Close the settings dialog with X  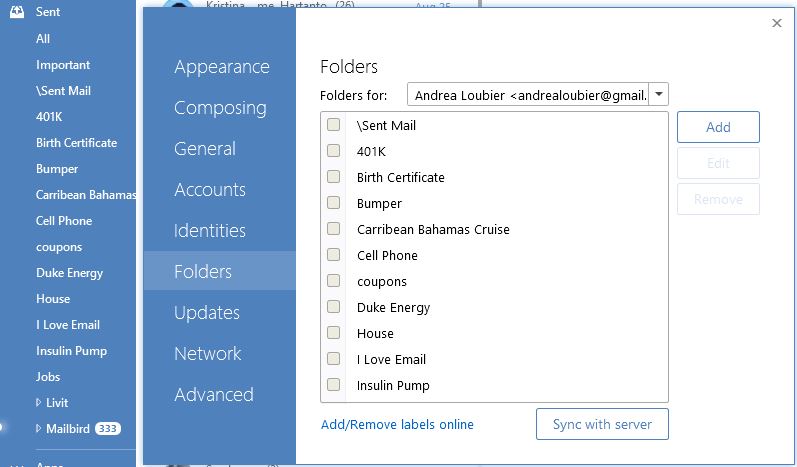click(x=777, y=23)
